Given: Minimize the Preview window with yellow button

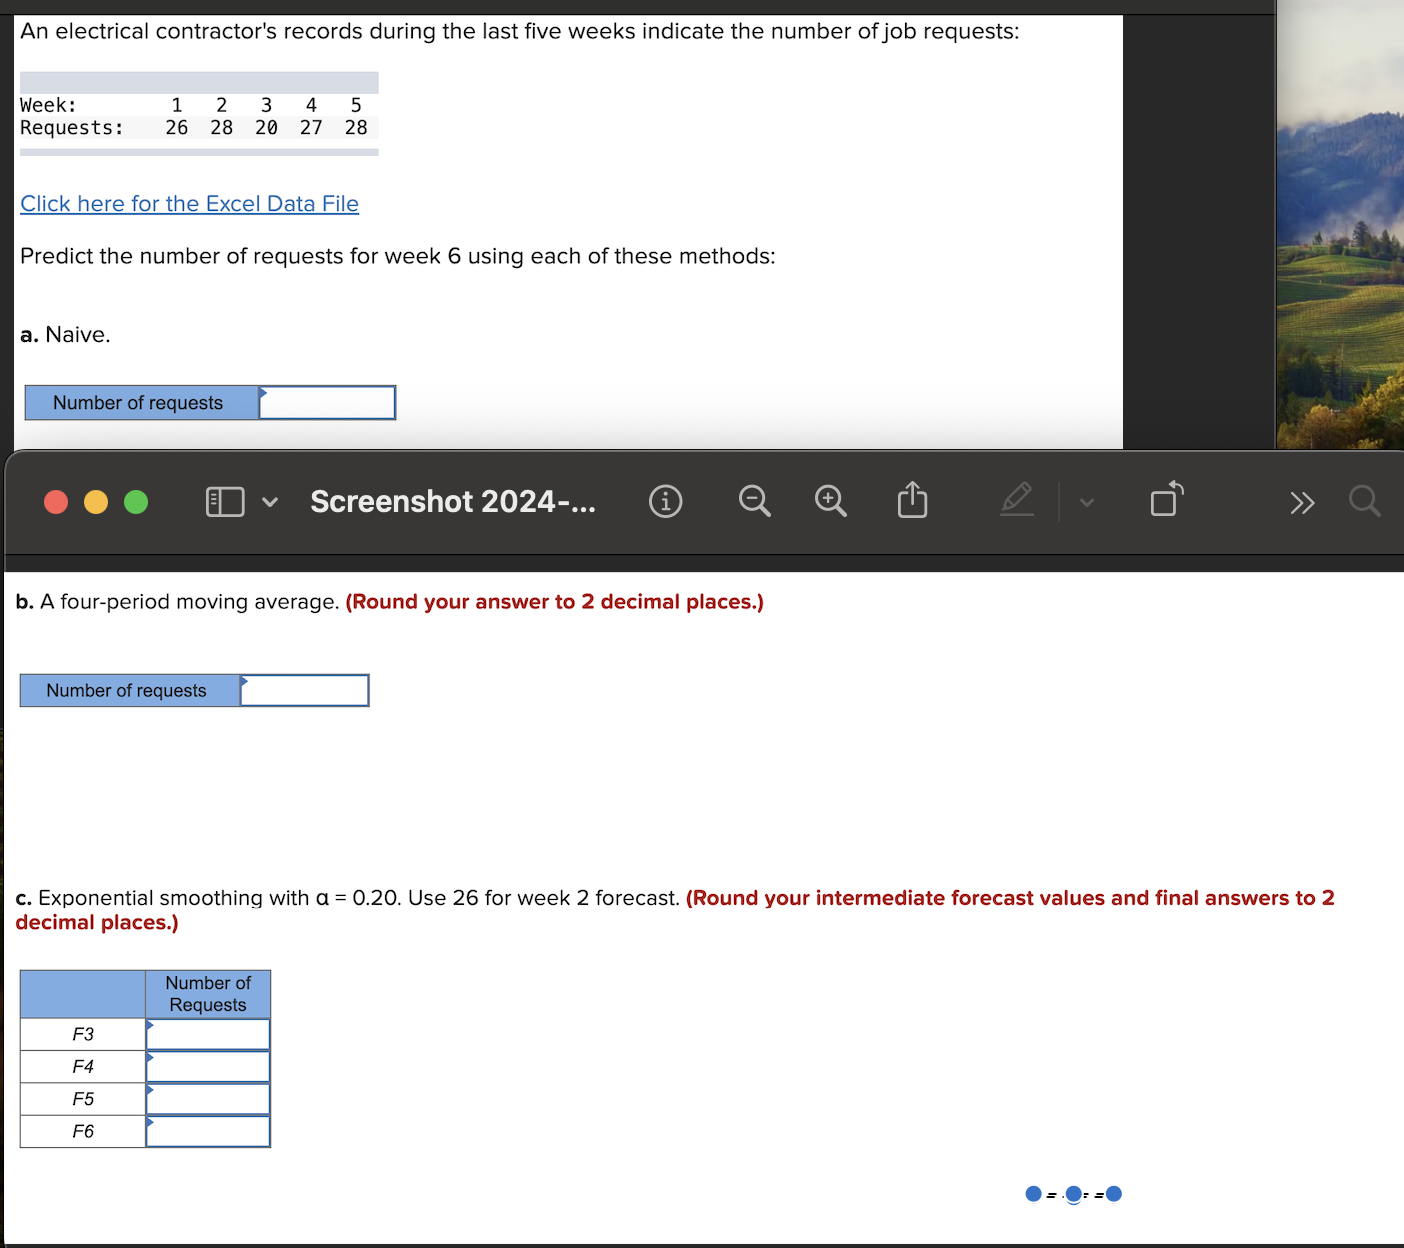Looking at the screenshot, I should pos(96,501).
